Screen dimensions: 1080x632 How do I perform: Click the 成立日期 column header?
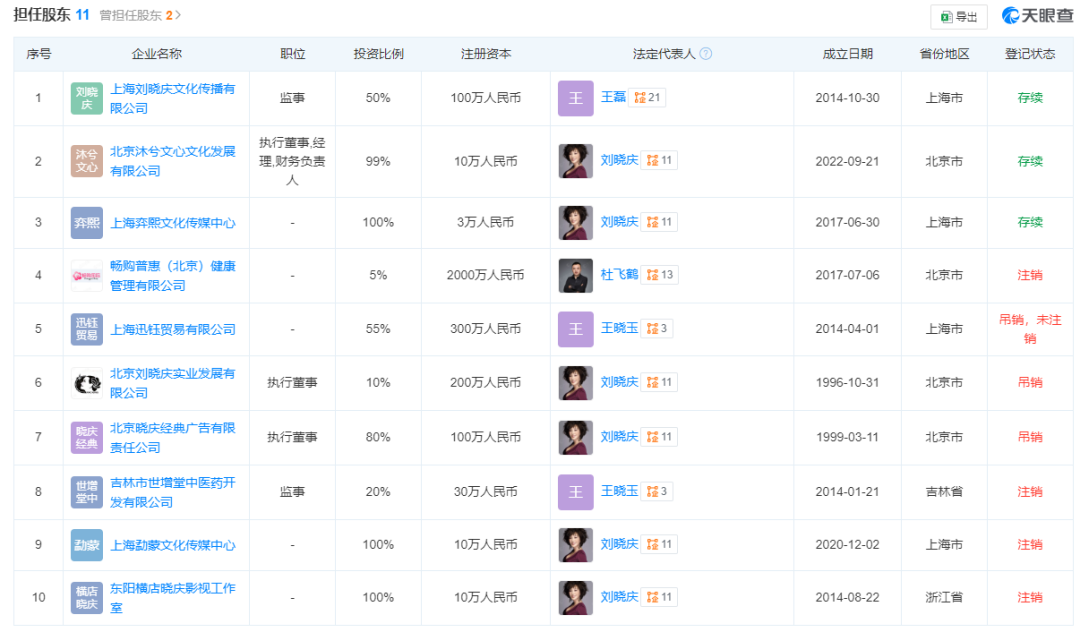[x=847, y=54]
